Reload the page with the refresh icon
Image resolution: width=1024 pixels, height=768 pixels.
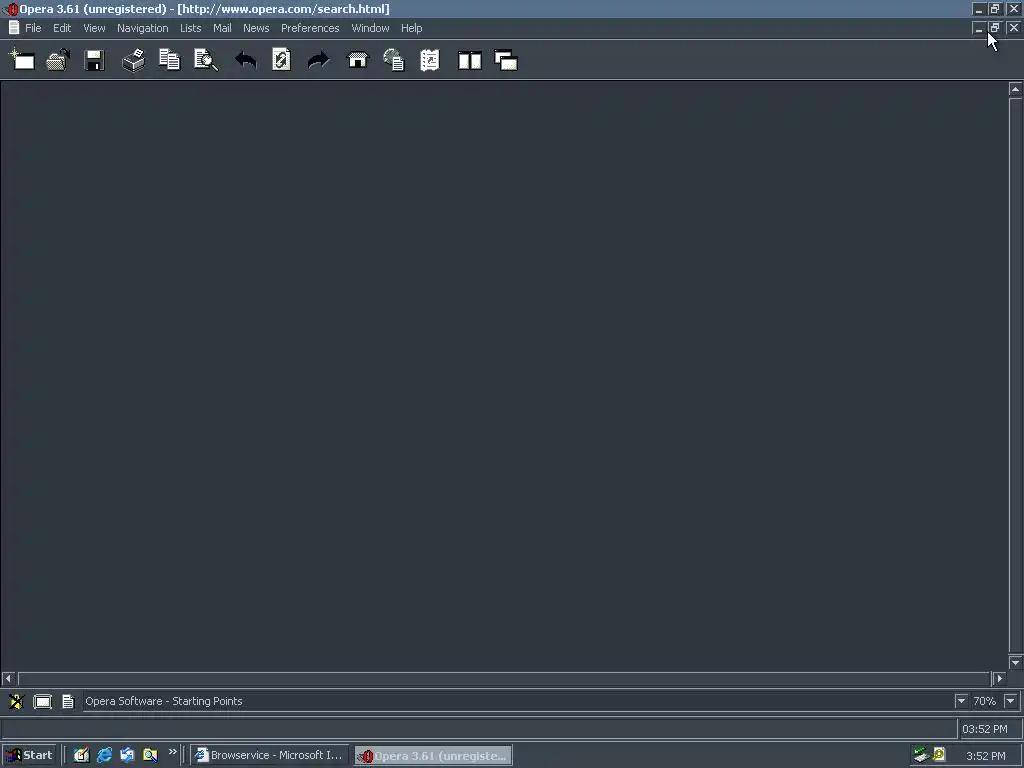281,59
